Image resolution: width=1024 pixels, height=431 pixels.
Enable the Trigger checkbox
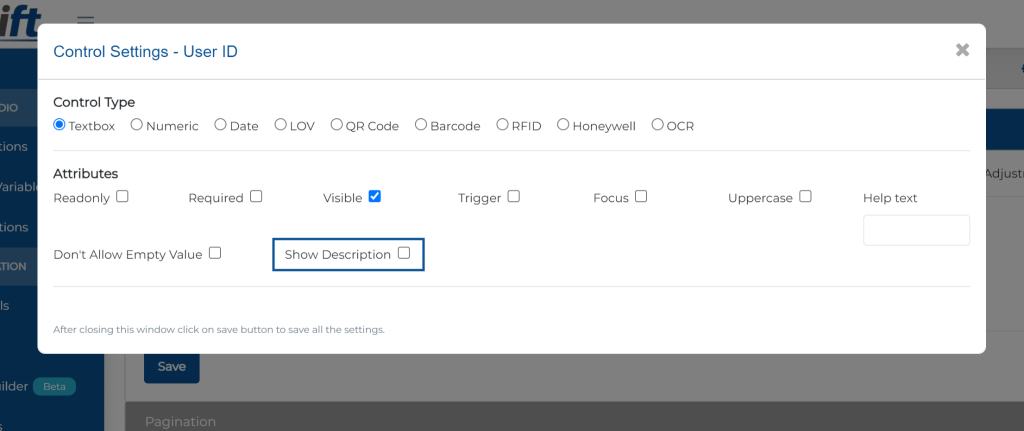click(x=514, y=196)
